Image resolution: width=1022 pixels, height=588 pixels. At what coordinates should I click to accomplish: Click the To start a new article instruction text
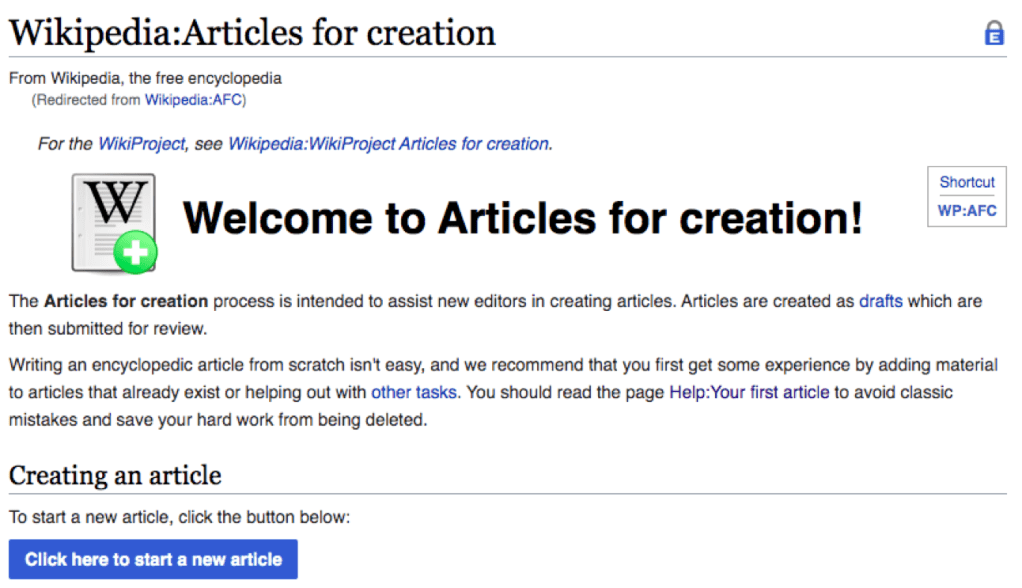point(180,518)
